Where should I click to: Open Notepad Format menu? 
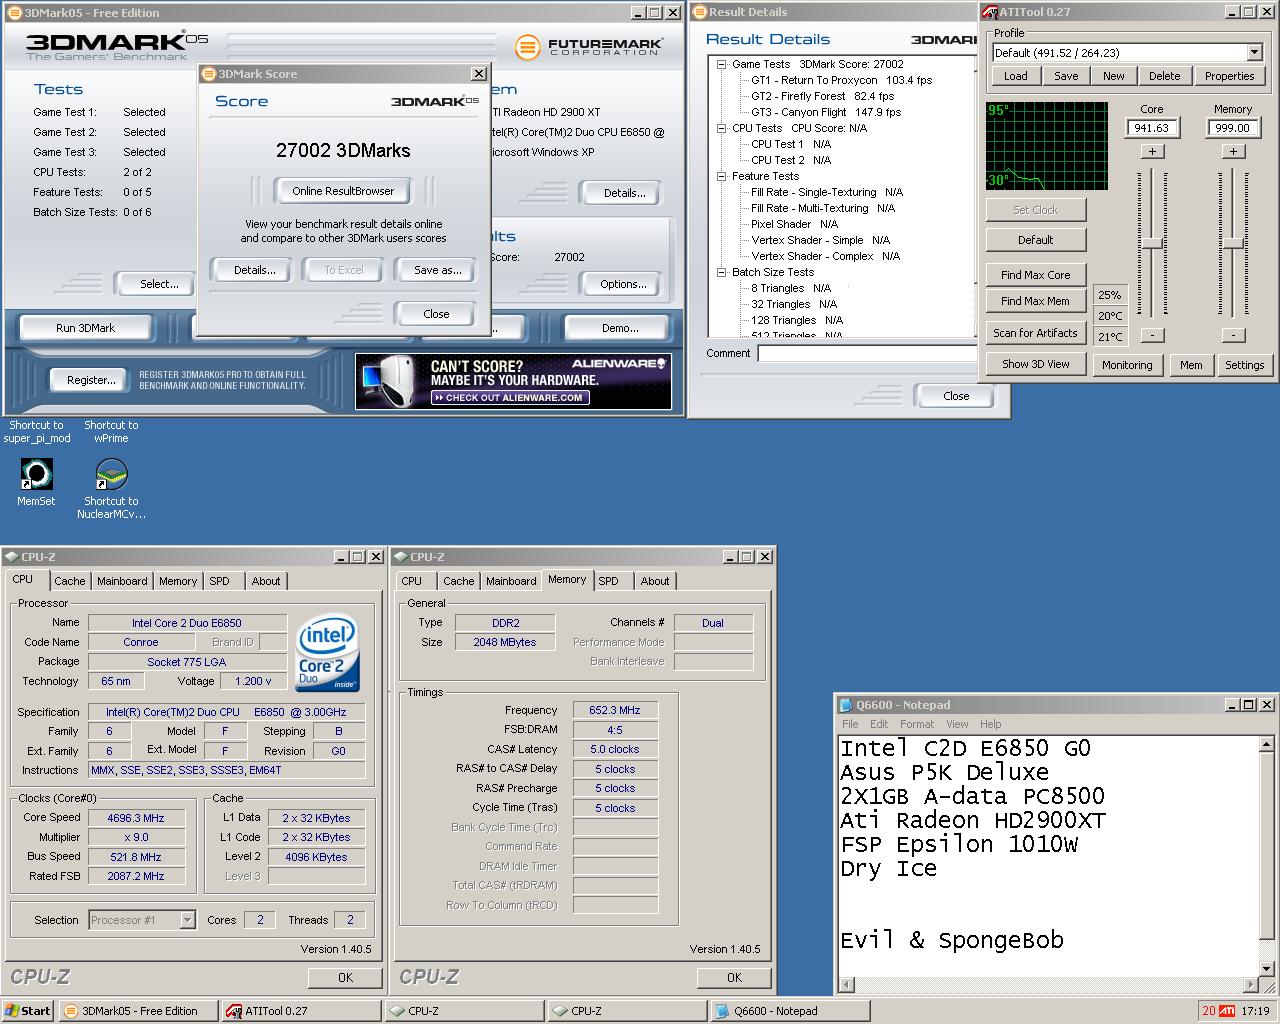point(917,724)
